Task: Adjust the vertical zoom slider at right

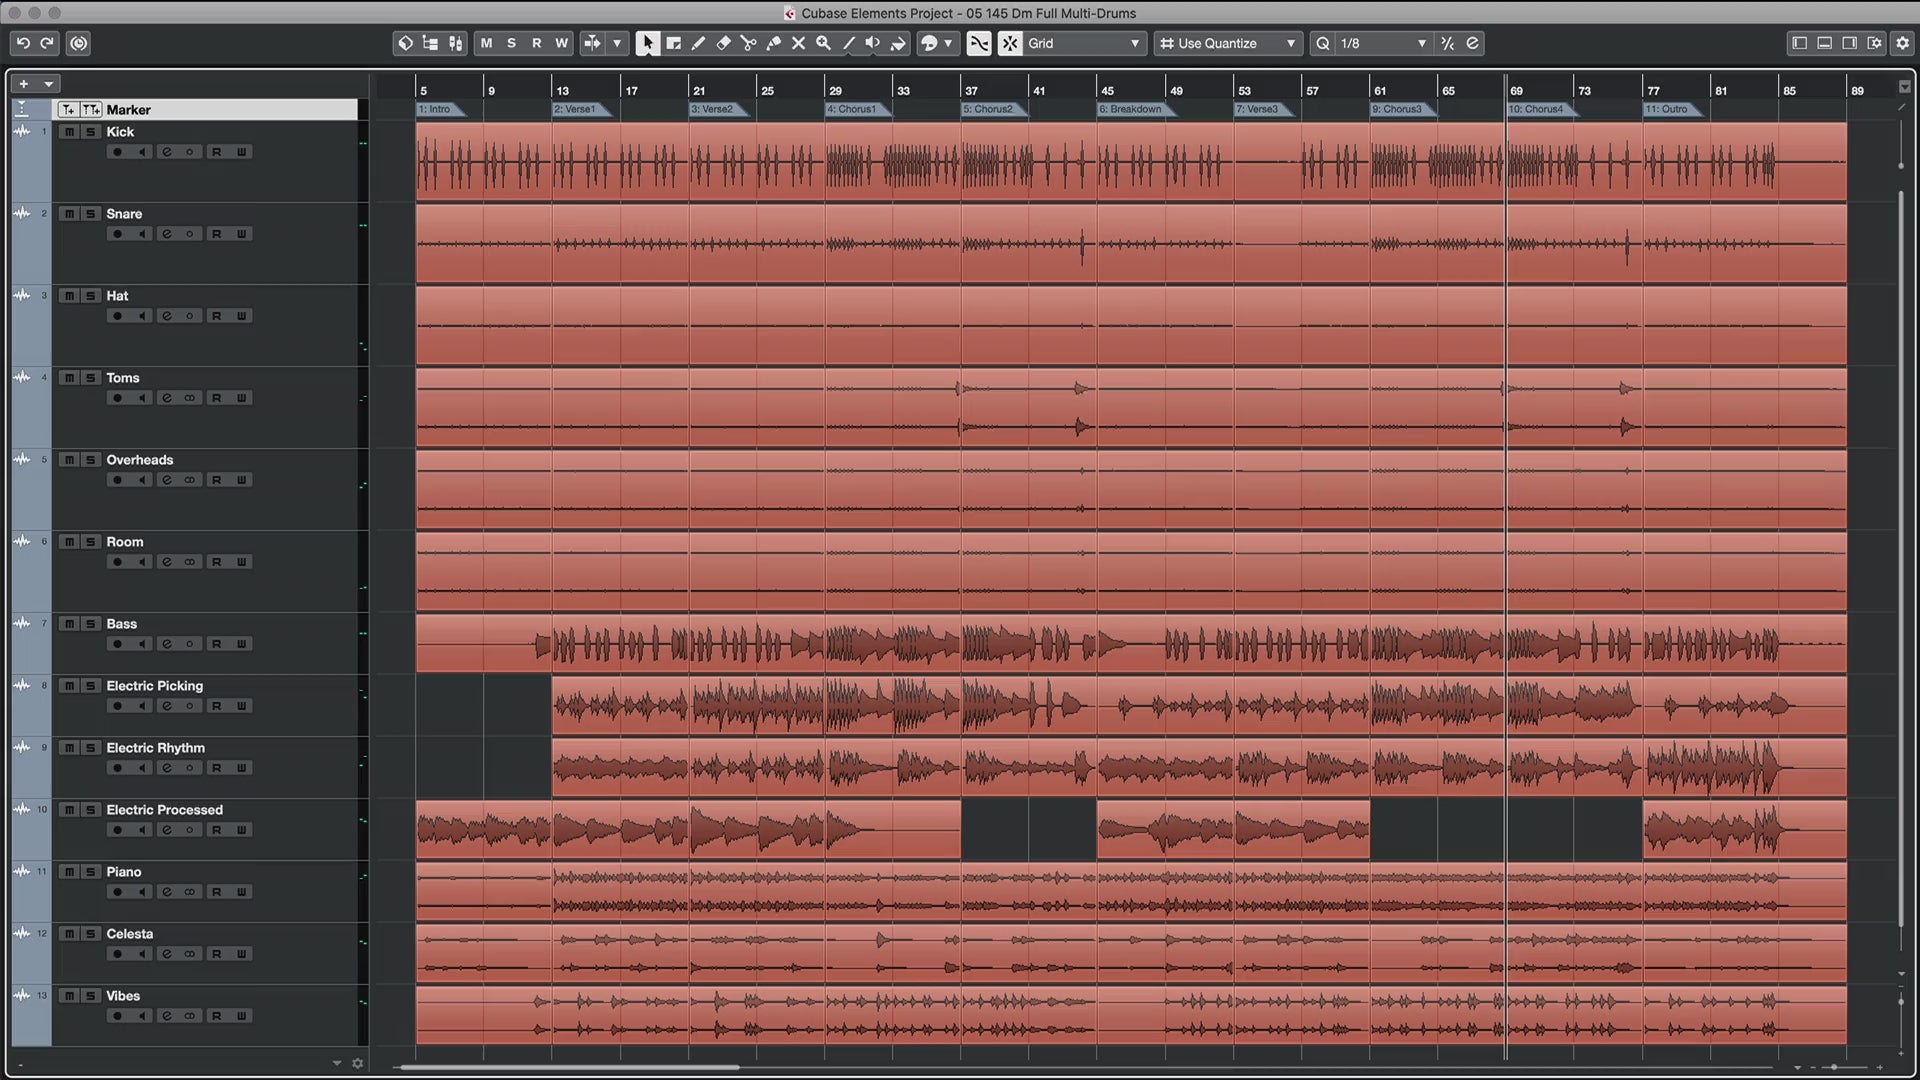Action: click(1901, 1001)
